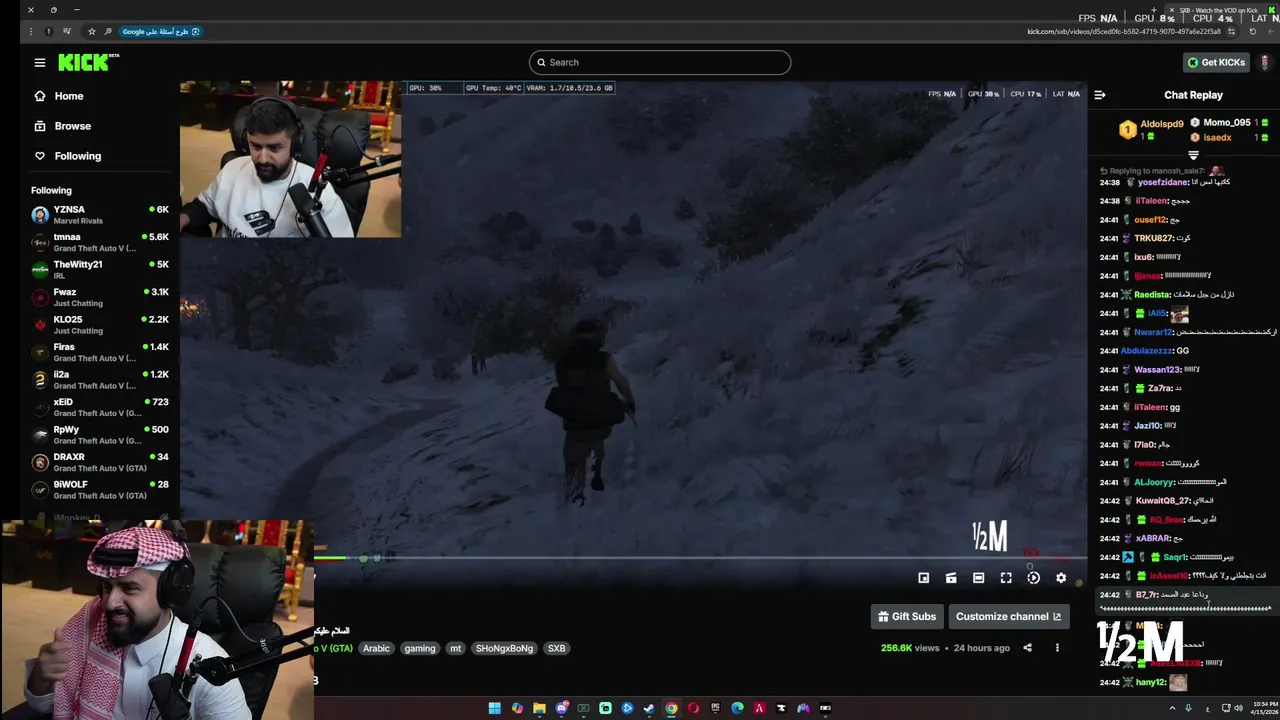This screenshot has height=720, width=1280.
Task: Click username yosefzidane in chat
Action: [1162, 182]
